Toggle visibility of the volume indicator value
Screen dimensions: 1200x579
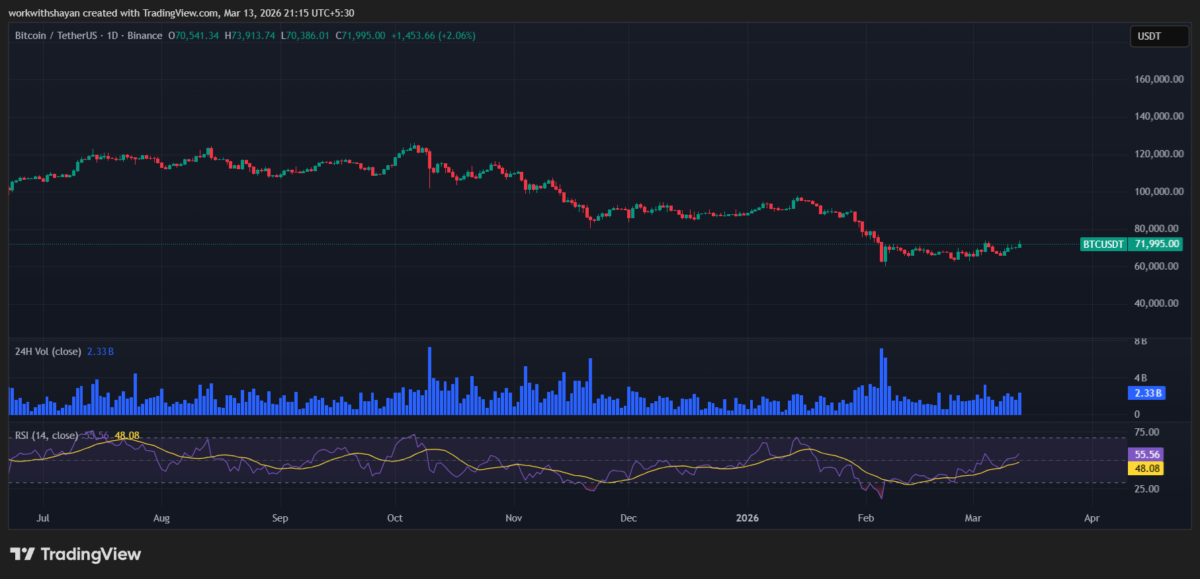tap(100, 352)
